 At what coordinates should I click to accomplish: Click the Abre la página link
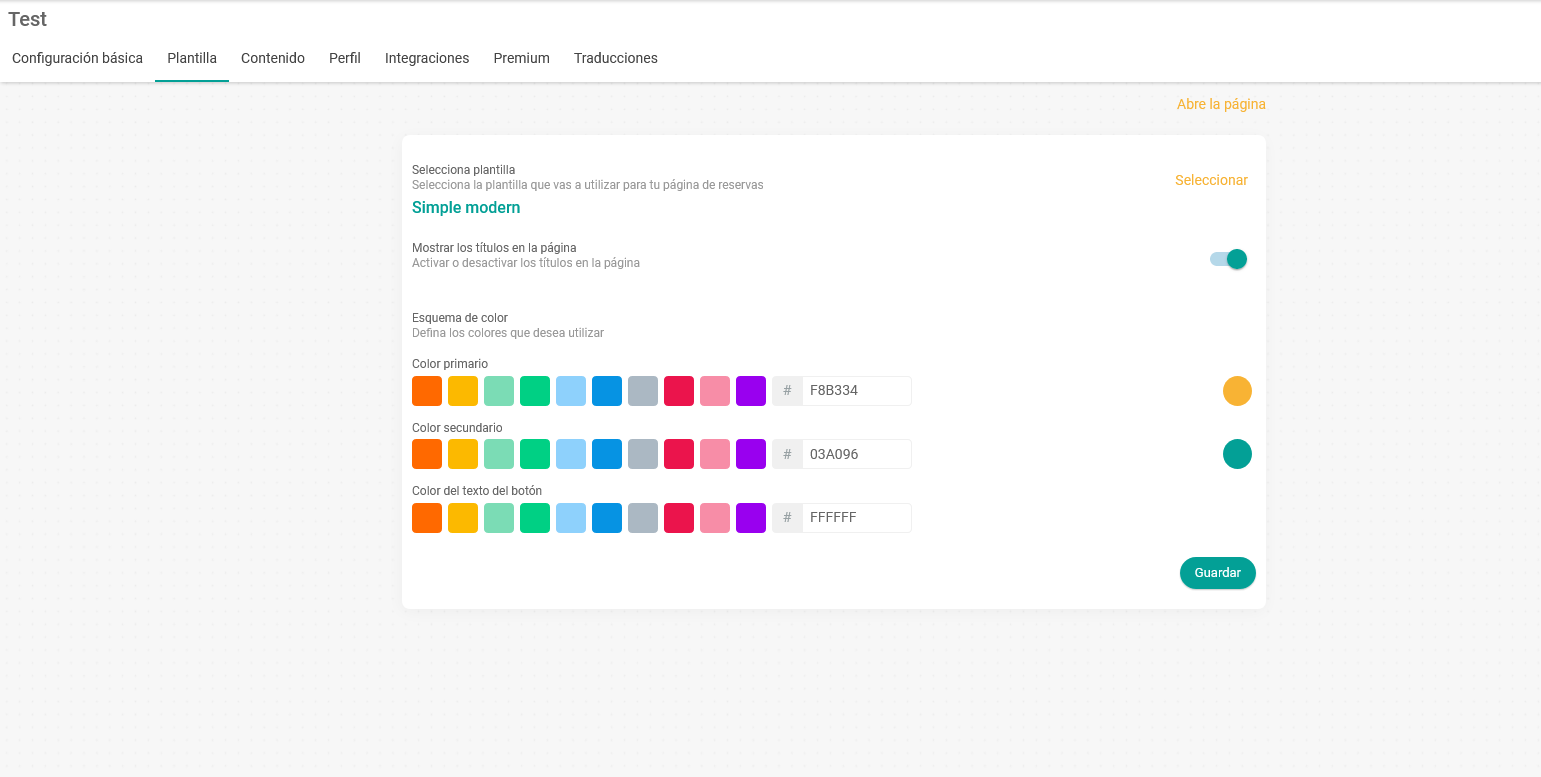click(x=1221, y=104)
